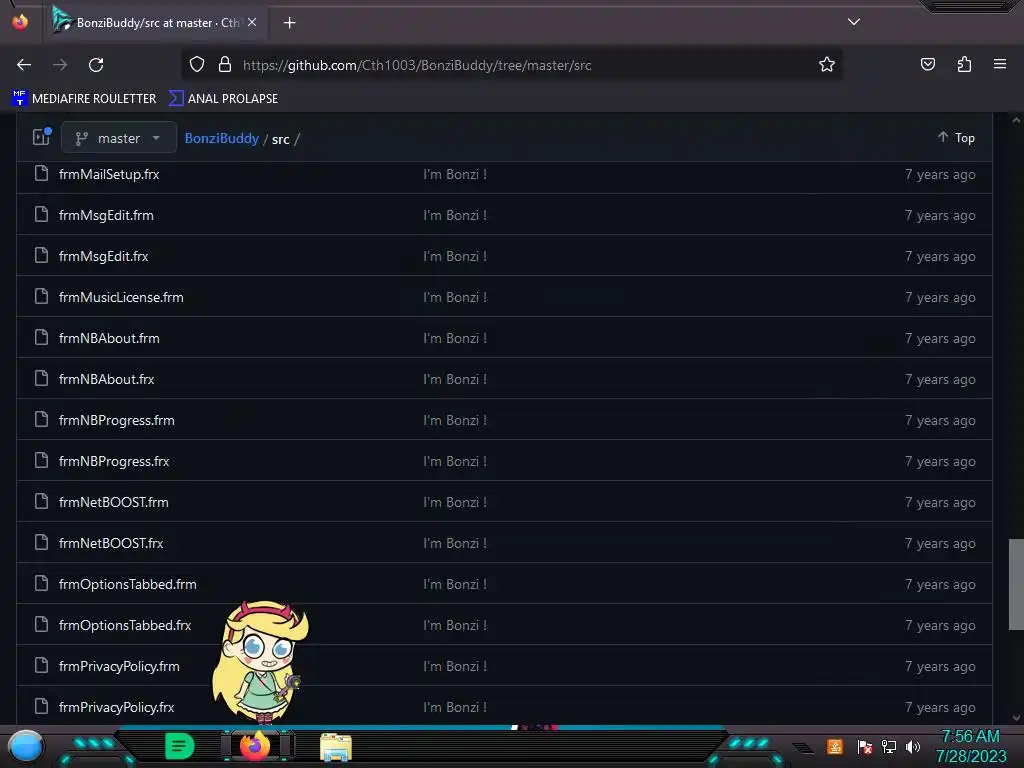
Task: Open File Explorer from the taskbar
Action: 336,747
